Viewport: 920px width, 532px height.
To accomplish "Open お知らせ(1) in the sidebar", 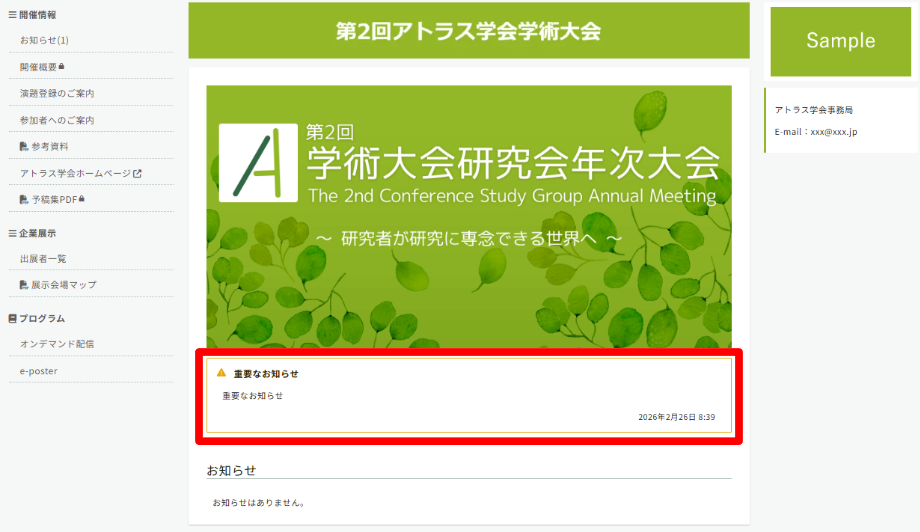I will coord(44,40).
